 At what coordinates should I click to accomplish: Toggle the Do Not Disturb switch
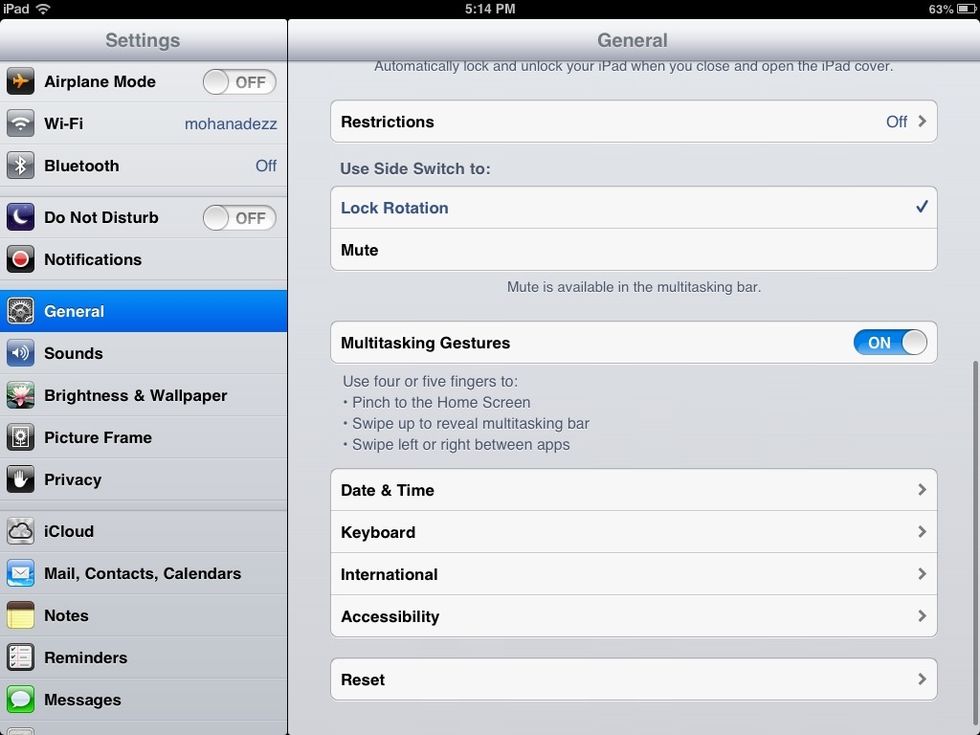tap(239, 218)
